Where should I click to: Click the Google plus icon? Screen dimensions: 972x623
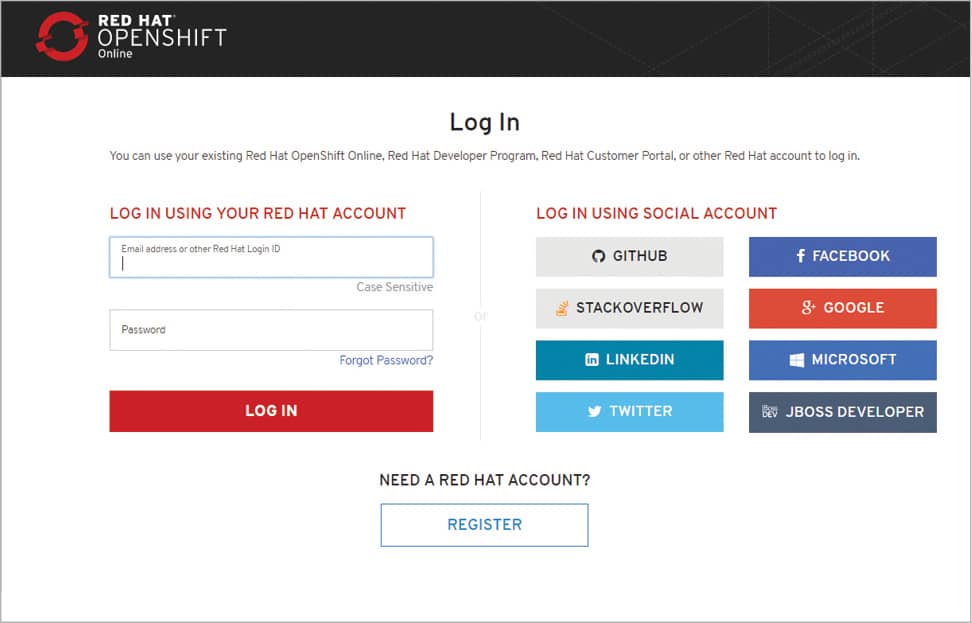[x=809, y=308]
